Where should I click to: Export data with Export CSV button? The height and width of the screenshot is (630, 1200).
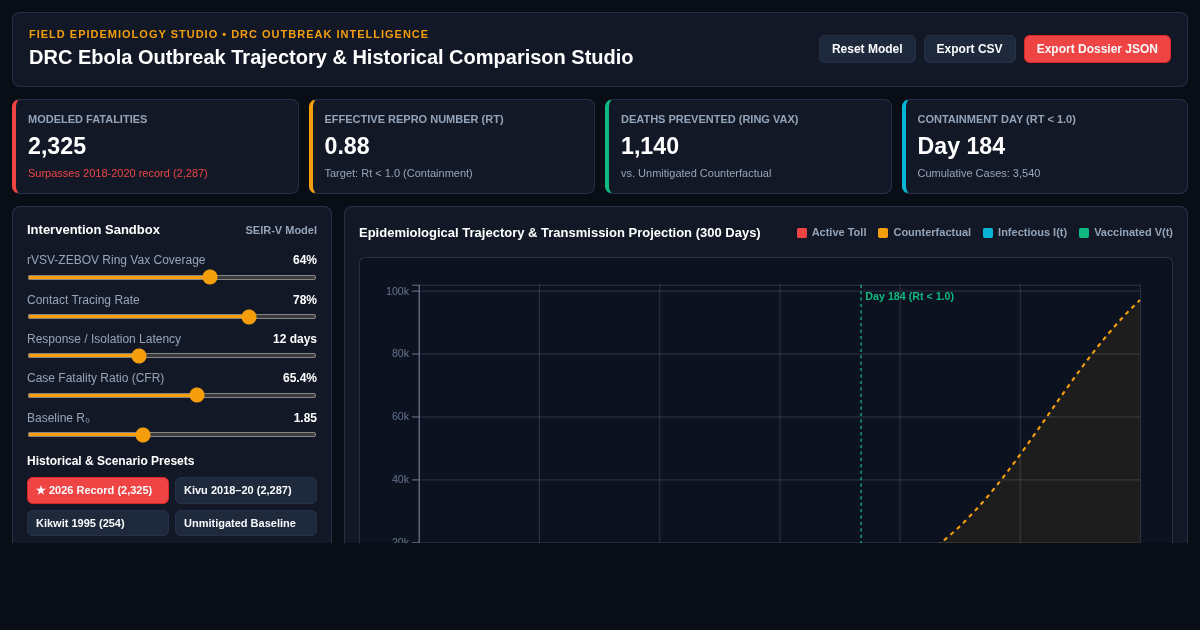[969, 49]
